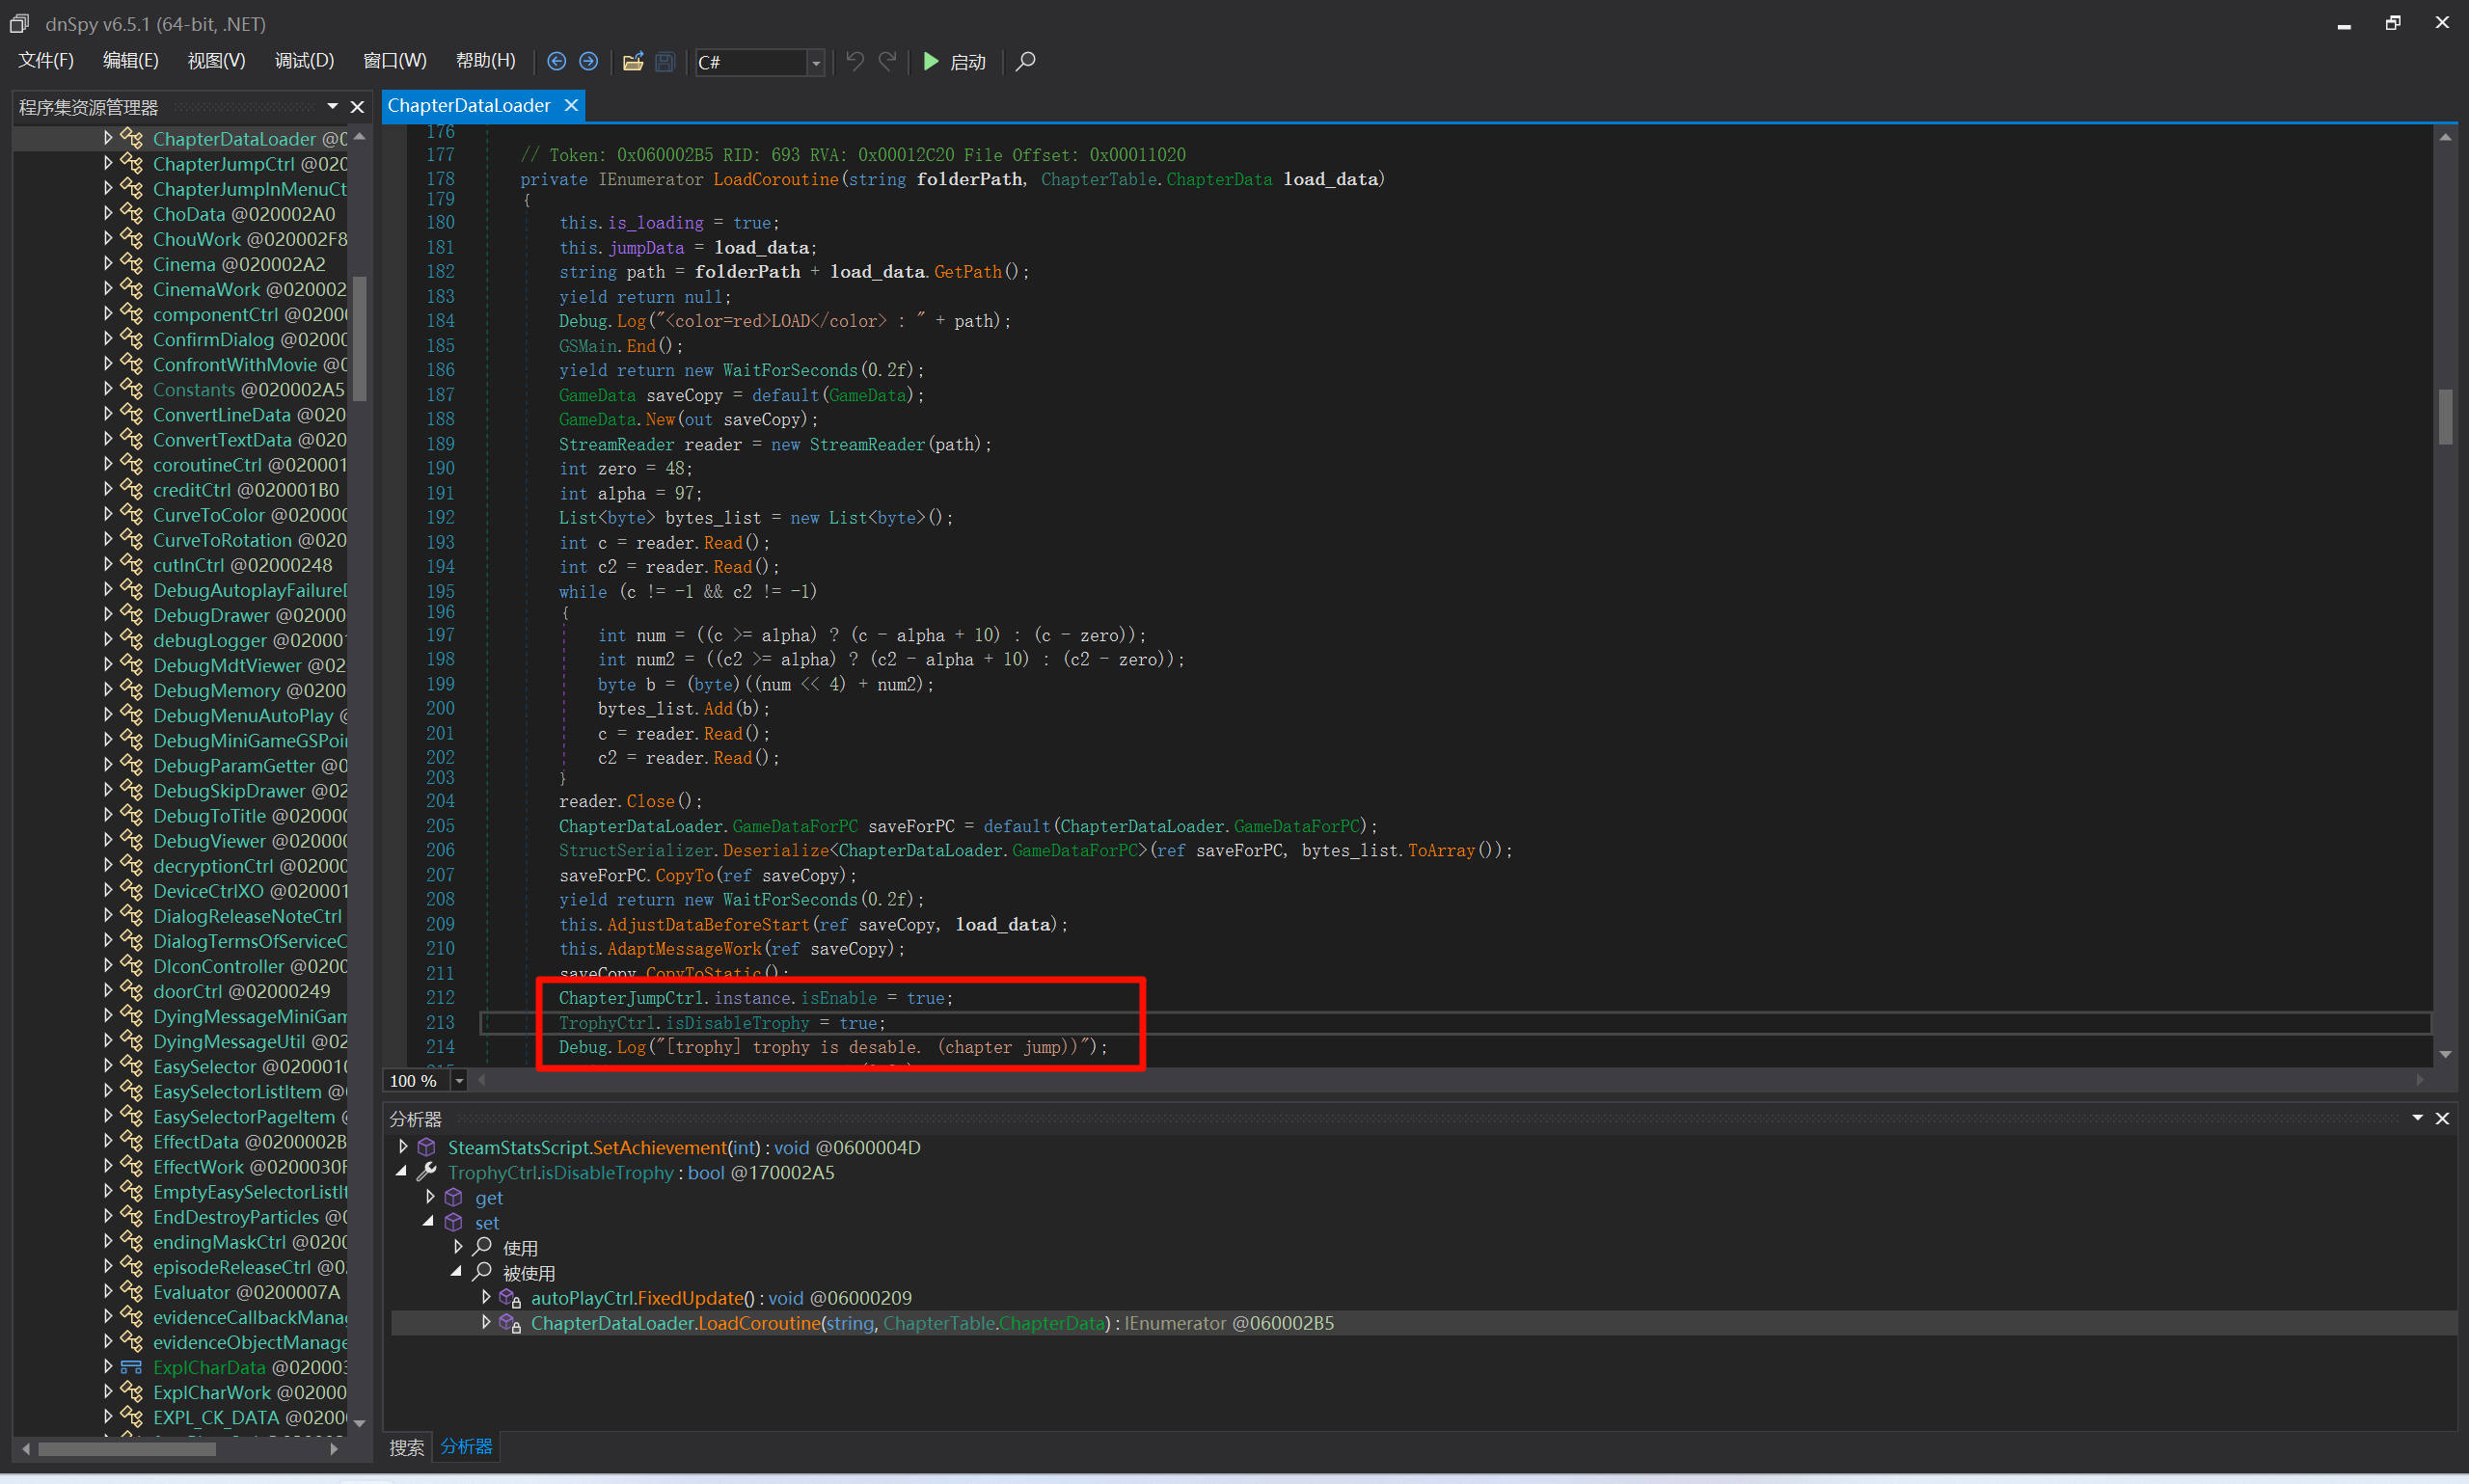Viewport: 2469px width, 1484px height.
Task: Click the assembly explorer horizontal scrollbar
Action: [127, 1448]
